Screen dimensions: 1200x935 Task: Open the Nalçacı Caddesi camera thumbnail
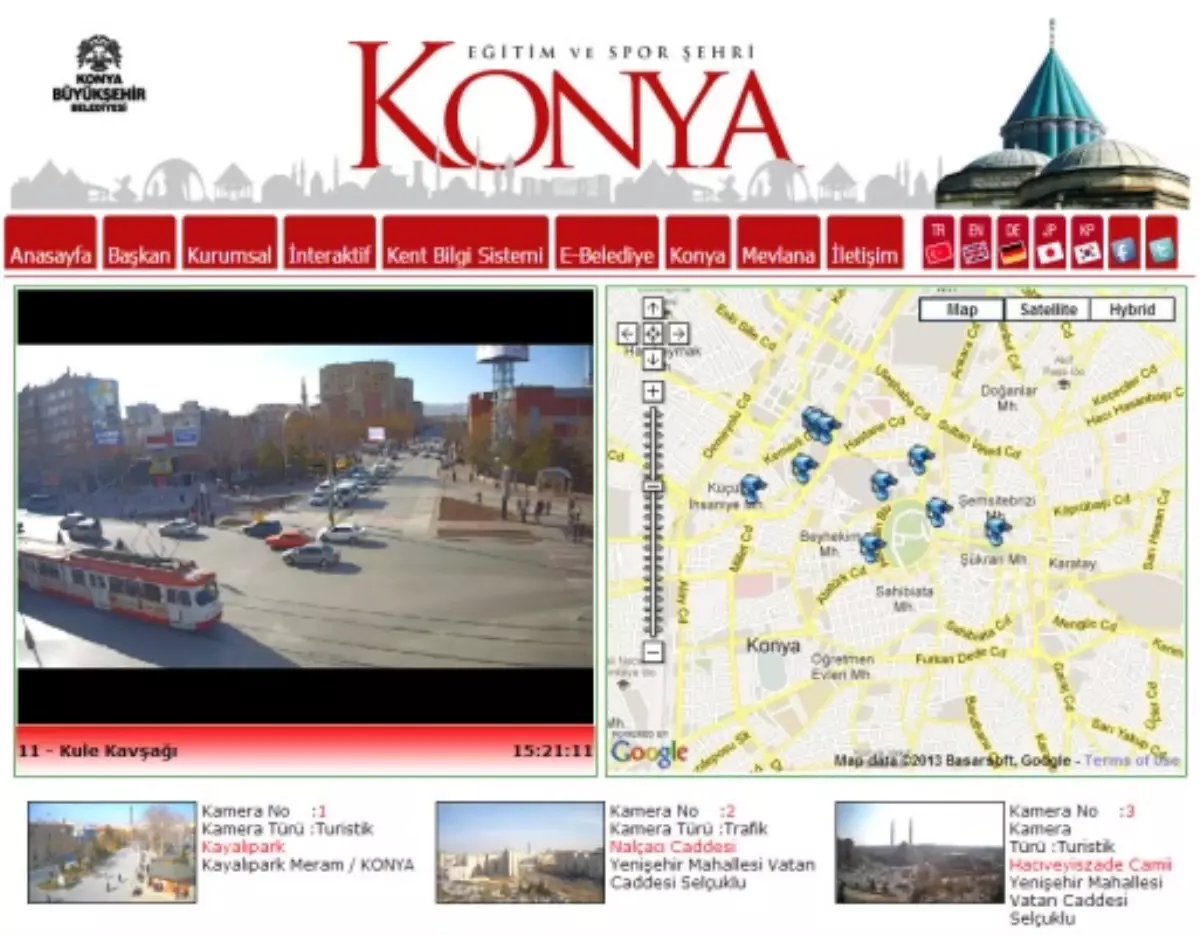coord(519,853)
